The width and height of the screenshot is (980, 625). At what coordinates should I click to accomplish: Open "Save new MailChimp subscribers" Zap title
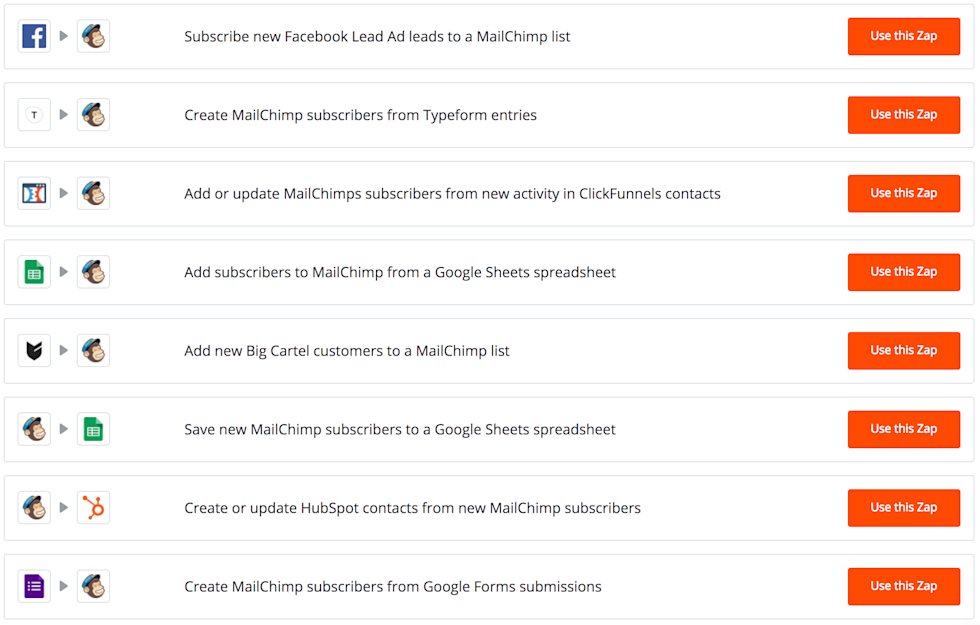(400, 429)
